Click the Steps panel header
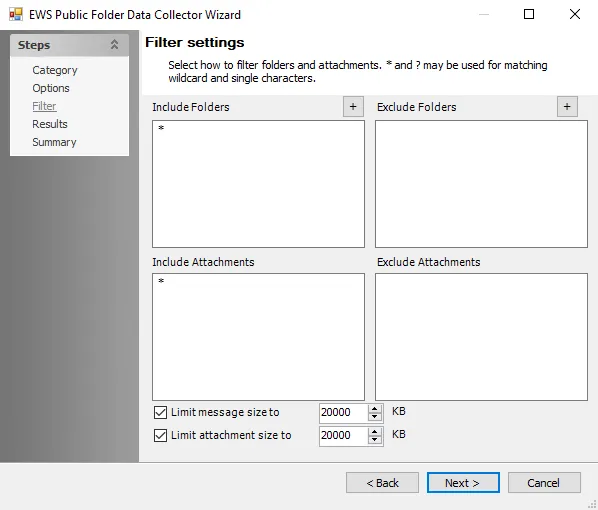The image size is (598, 510). [x=69, y=45]
